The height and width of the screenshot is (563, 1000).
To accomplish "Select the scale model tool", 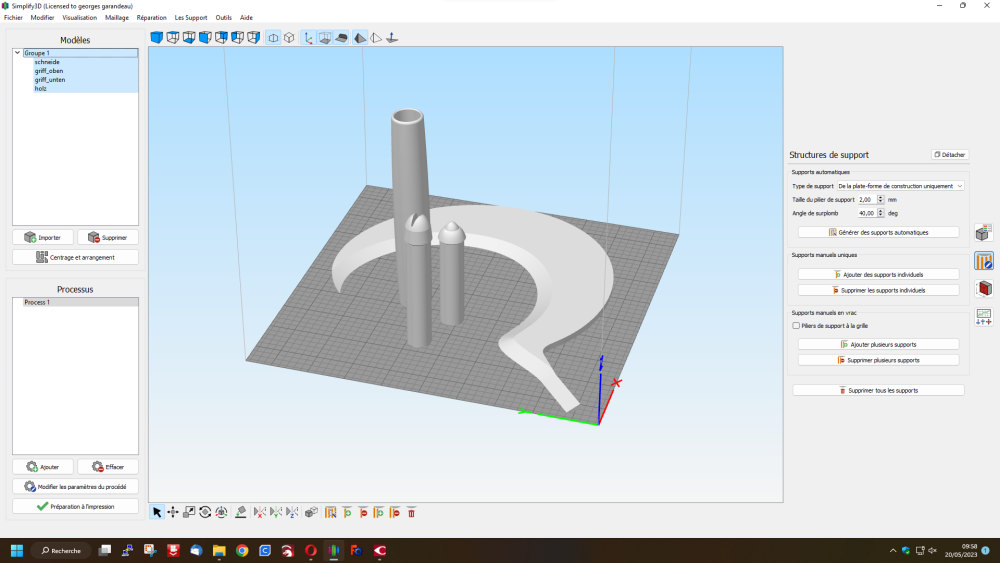I will [x=189, y=512].
